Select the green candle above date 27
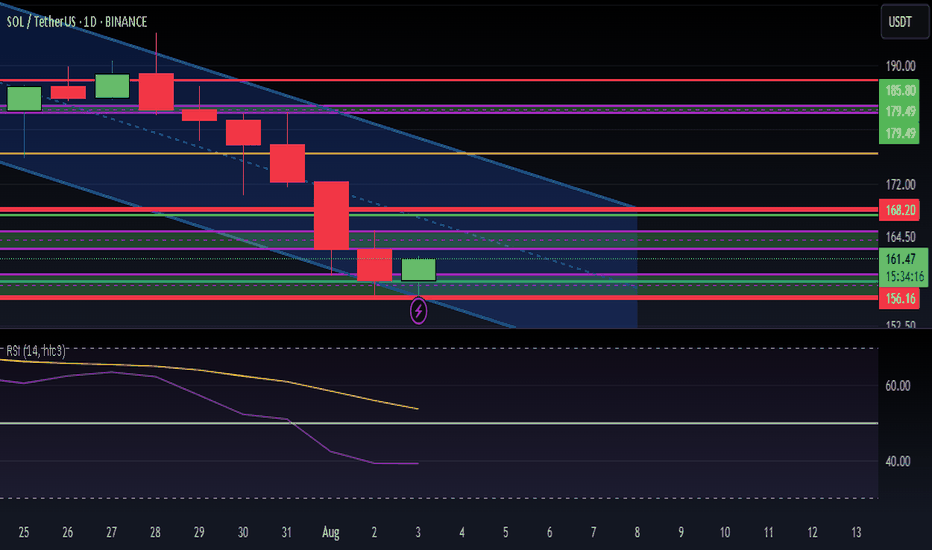Screen dimensions: 932x550 pyautogui.click(x=112, y=86)
